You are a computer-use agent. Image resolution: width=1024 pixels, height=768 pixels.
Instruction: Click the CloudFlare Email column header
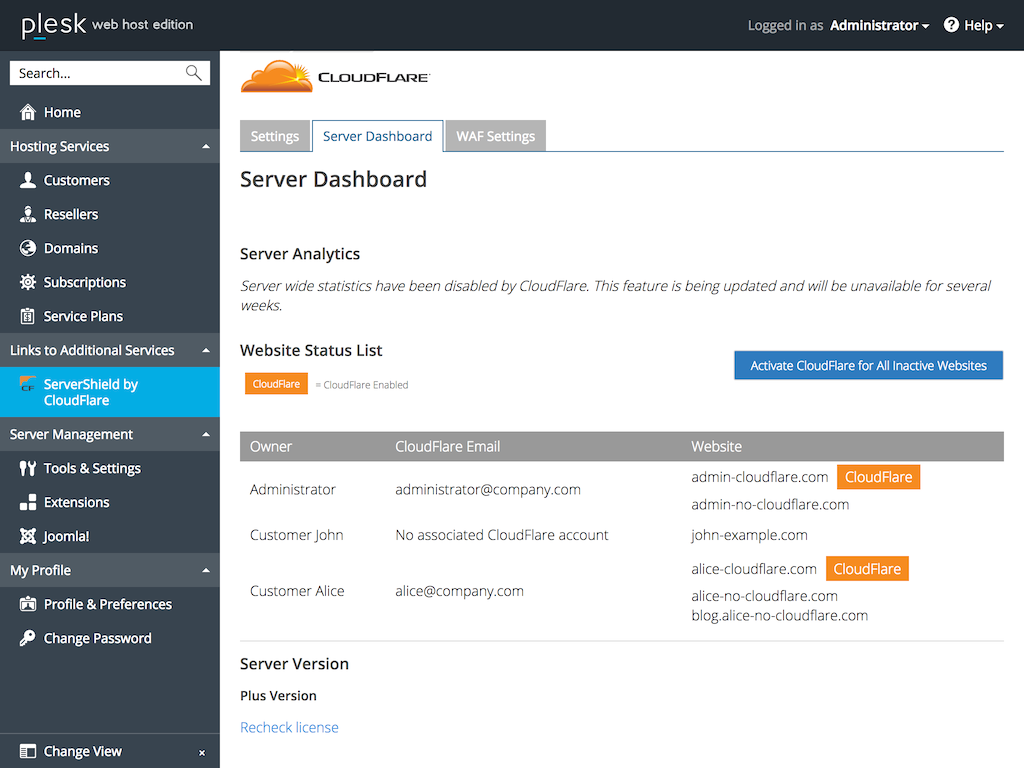point(447,447)
